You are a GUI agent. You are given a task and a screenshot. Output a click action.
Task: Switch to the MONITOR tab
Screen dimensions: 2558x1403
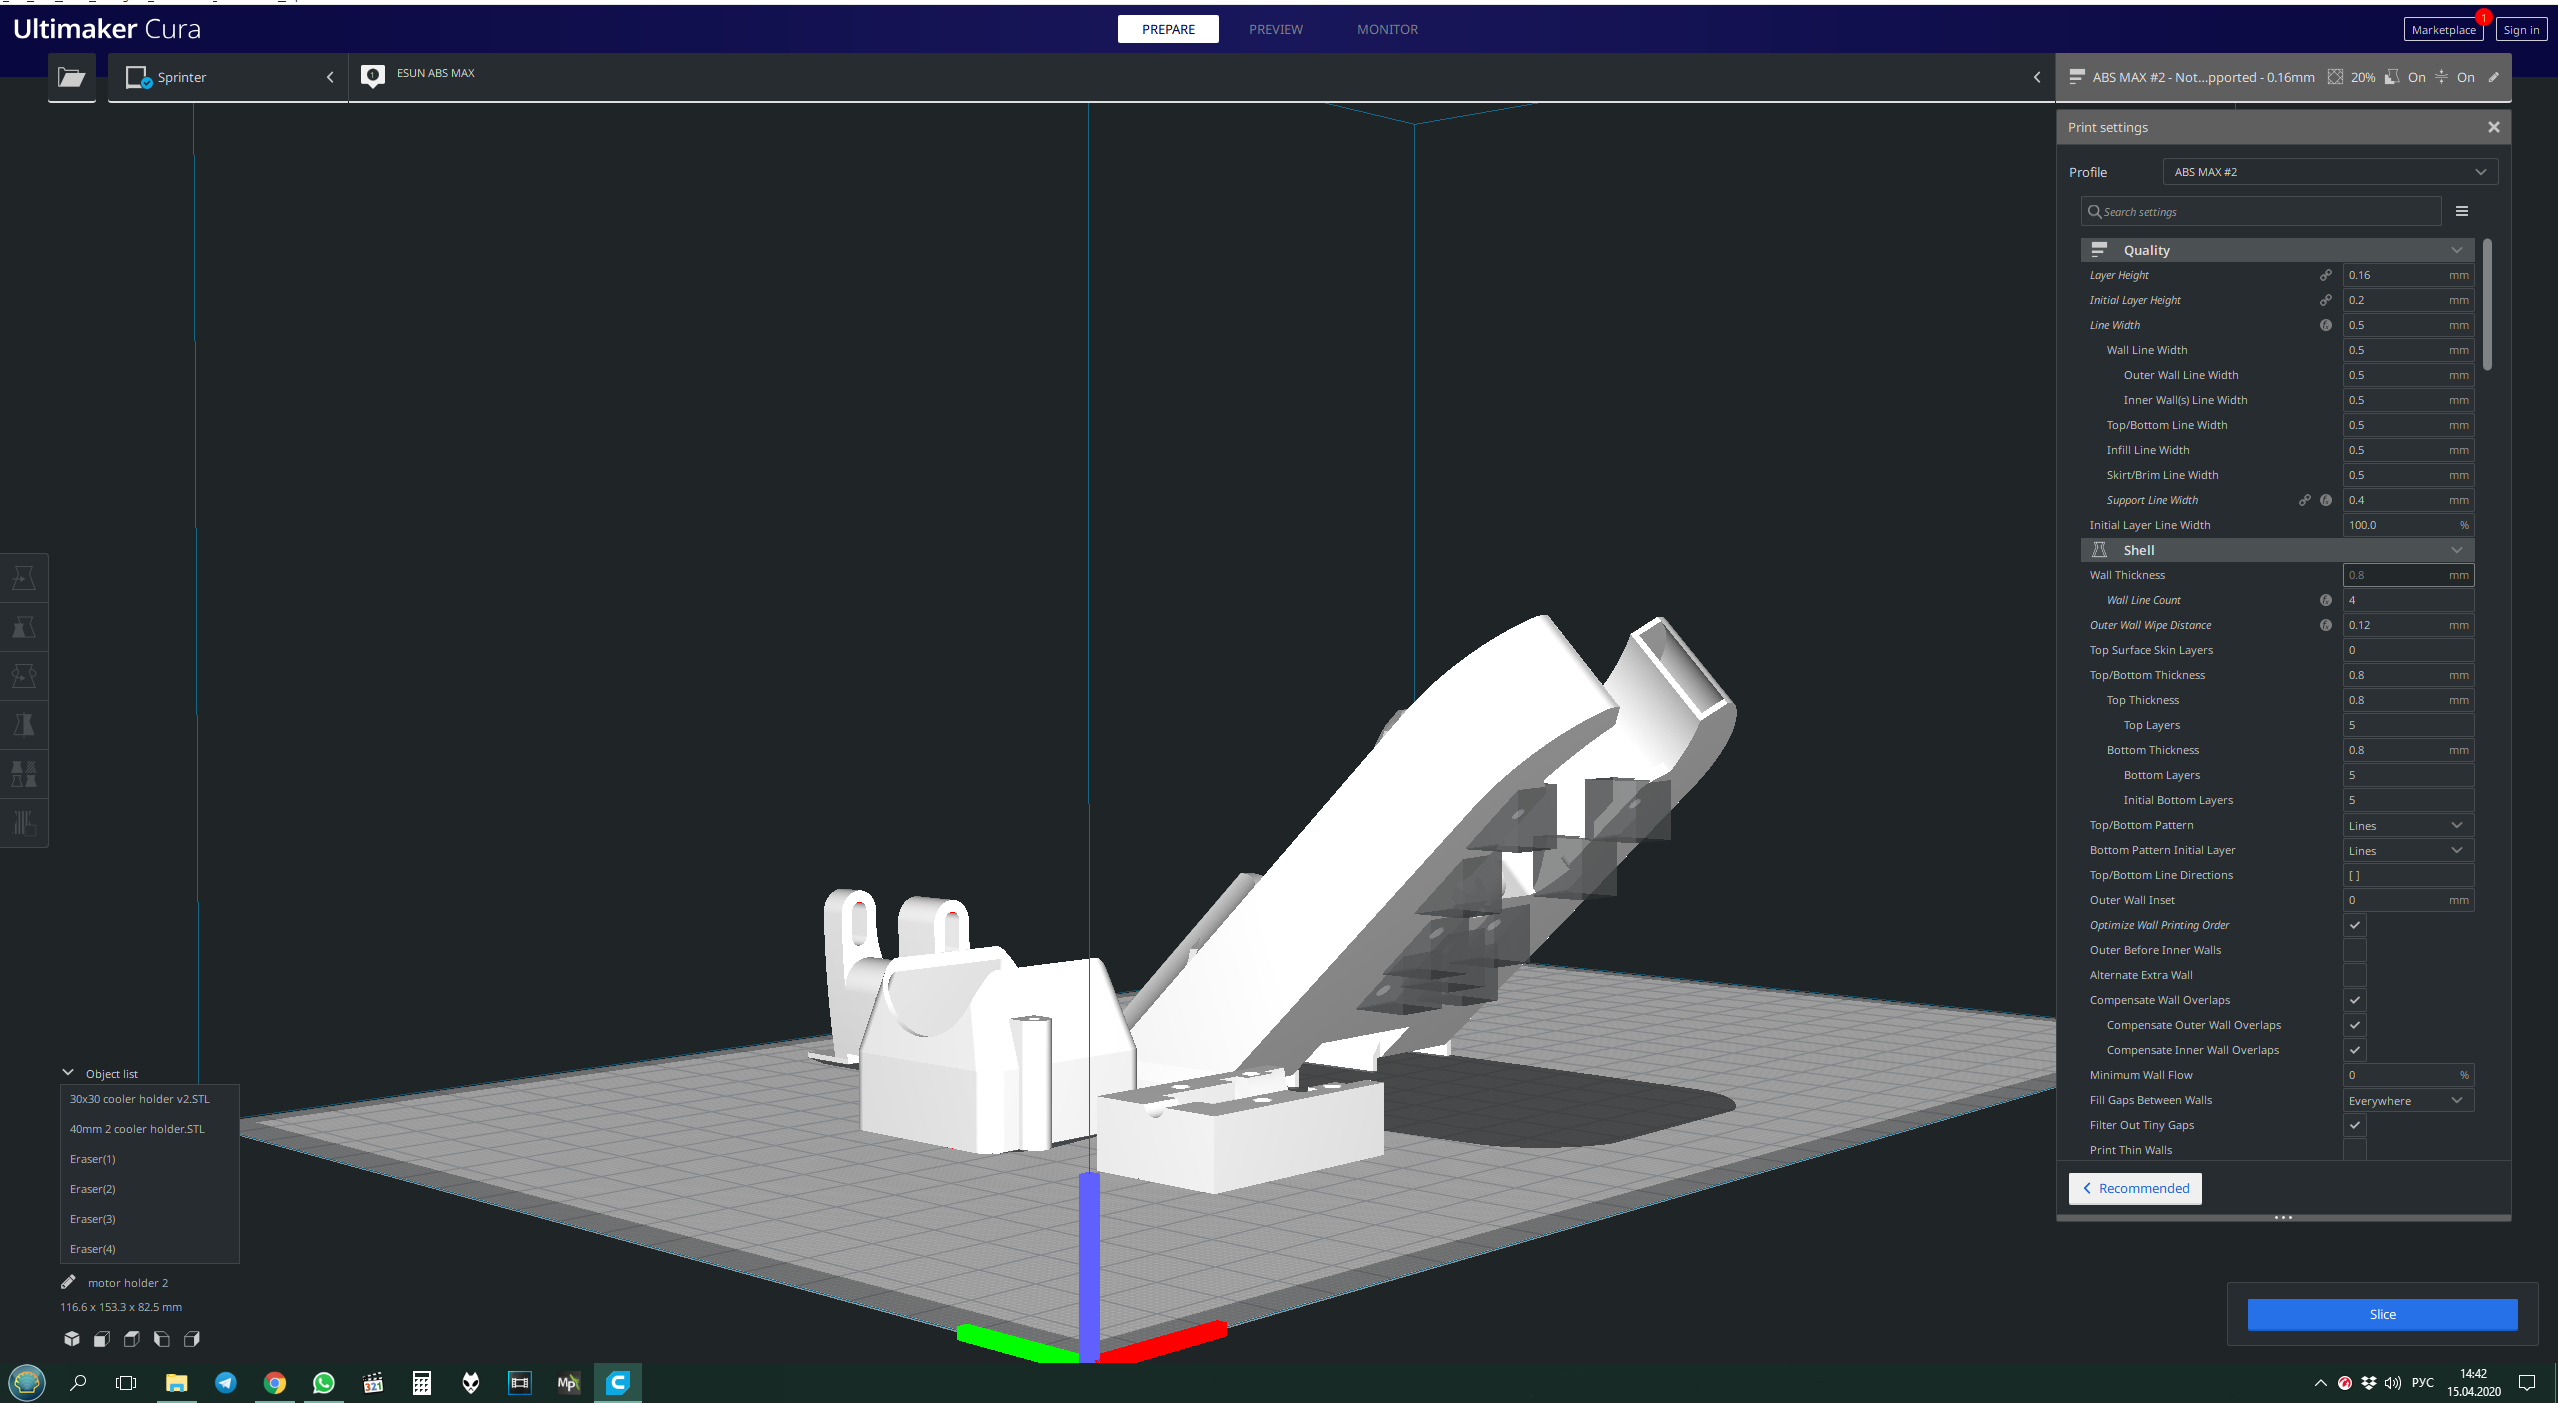point(1386,29)
